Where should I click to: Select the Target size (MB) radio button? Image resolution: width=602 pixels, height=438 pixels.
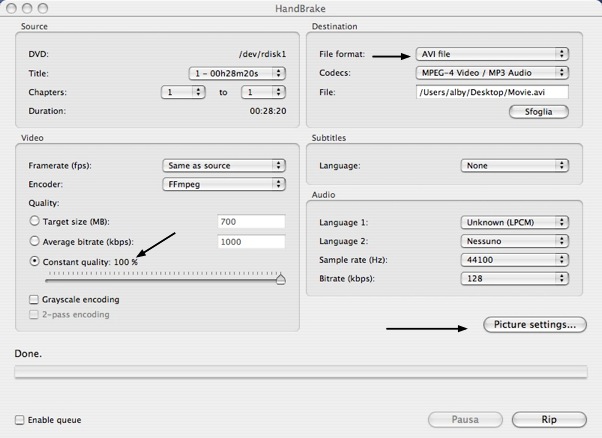35,221
